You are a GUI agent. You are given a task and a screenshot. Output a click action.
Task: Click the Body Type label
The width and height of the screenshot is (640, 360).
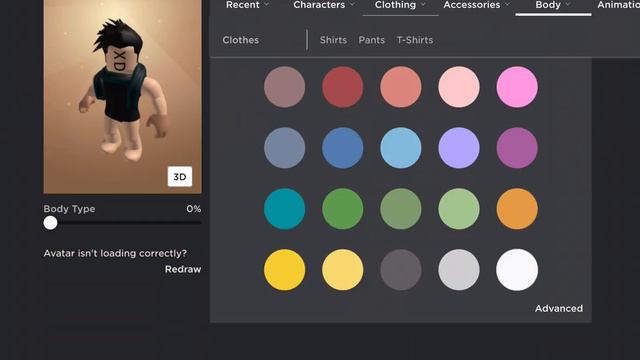[x=69, y=209]
